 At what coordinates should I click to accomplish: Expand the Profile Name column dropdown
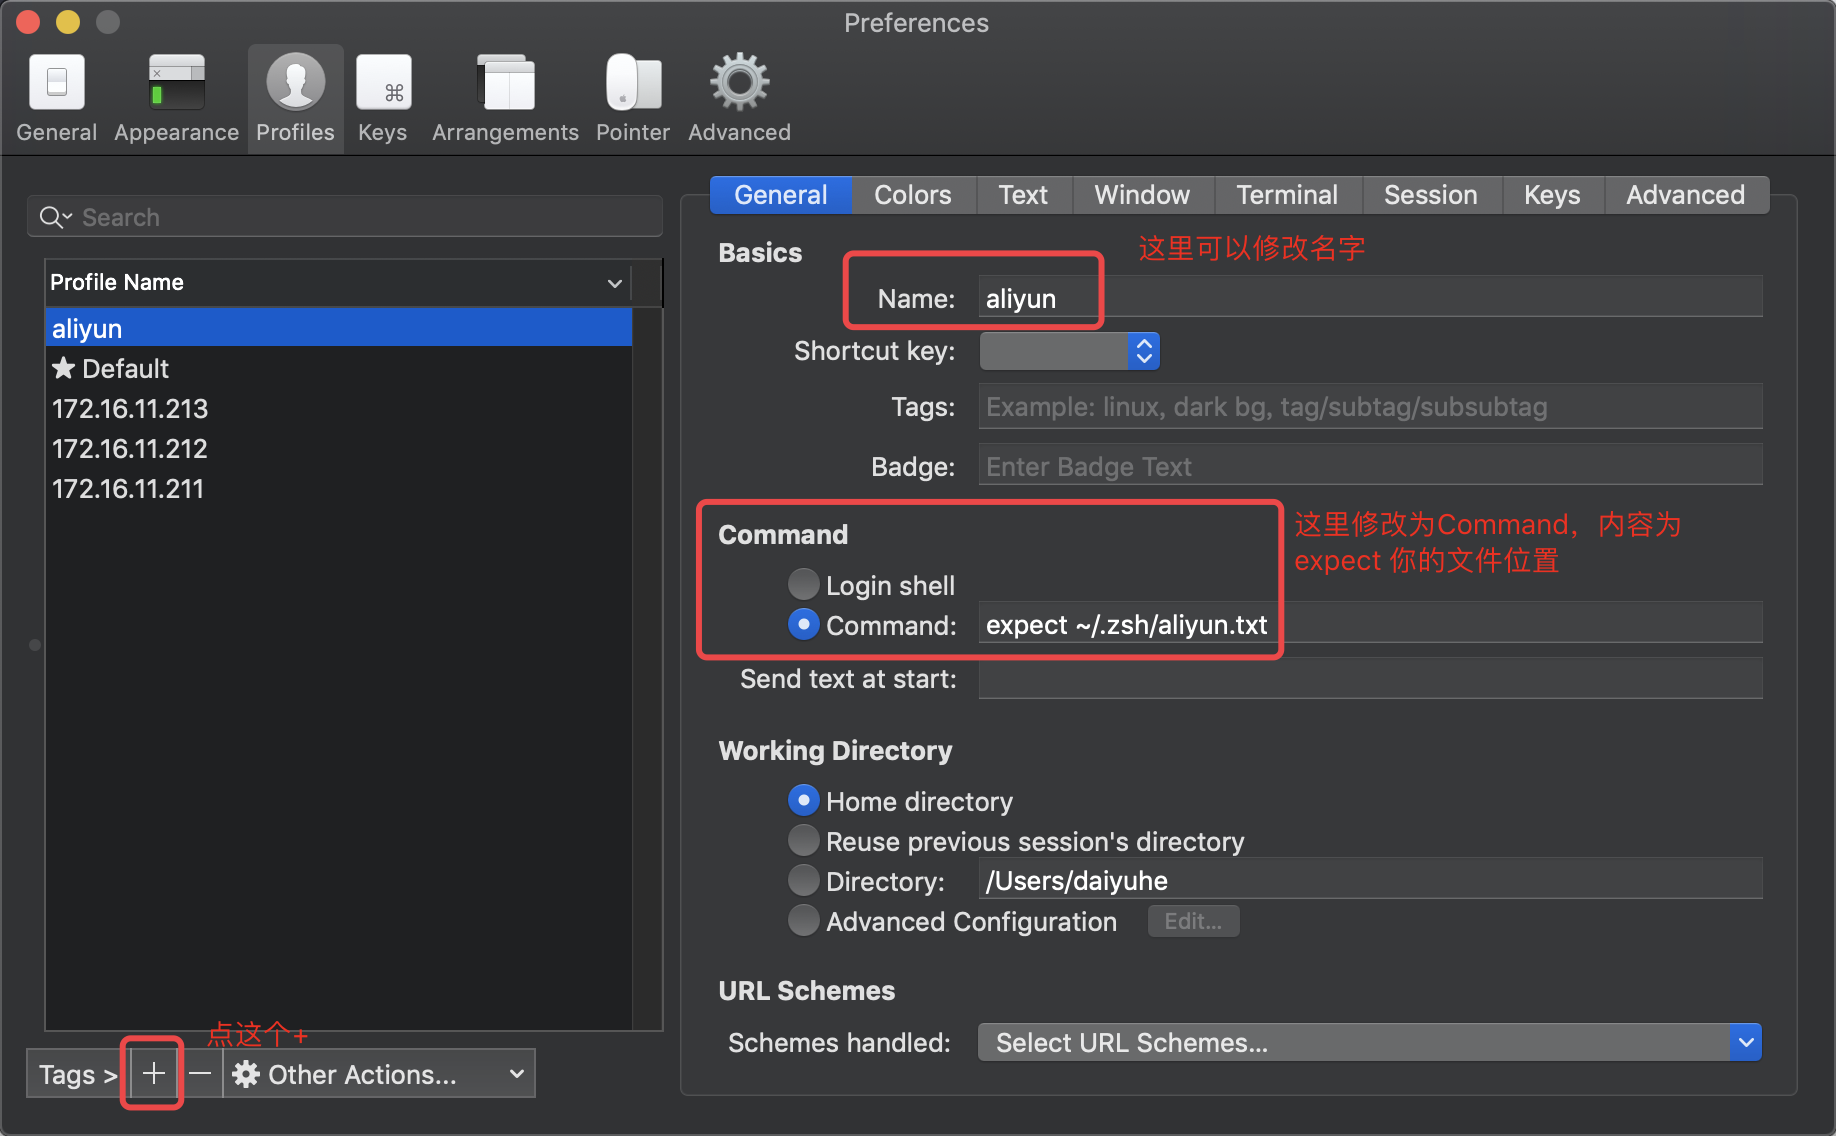click(614, 283)
